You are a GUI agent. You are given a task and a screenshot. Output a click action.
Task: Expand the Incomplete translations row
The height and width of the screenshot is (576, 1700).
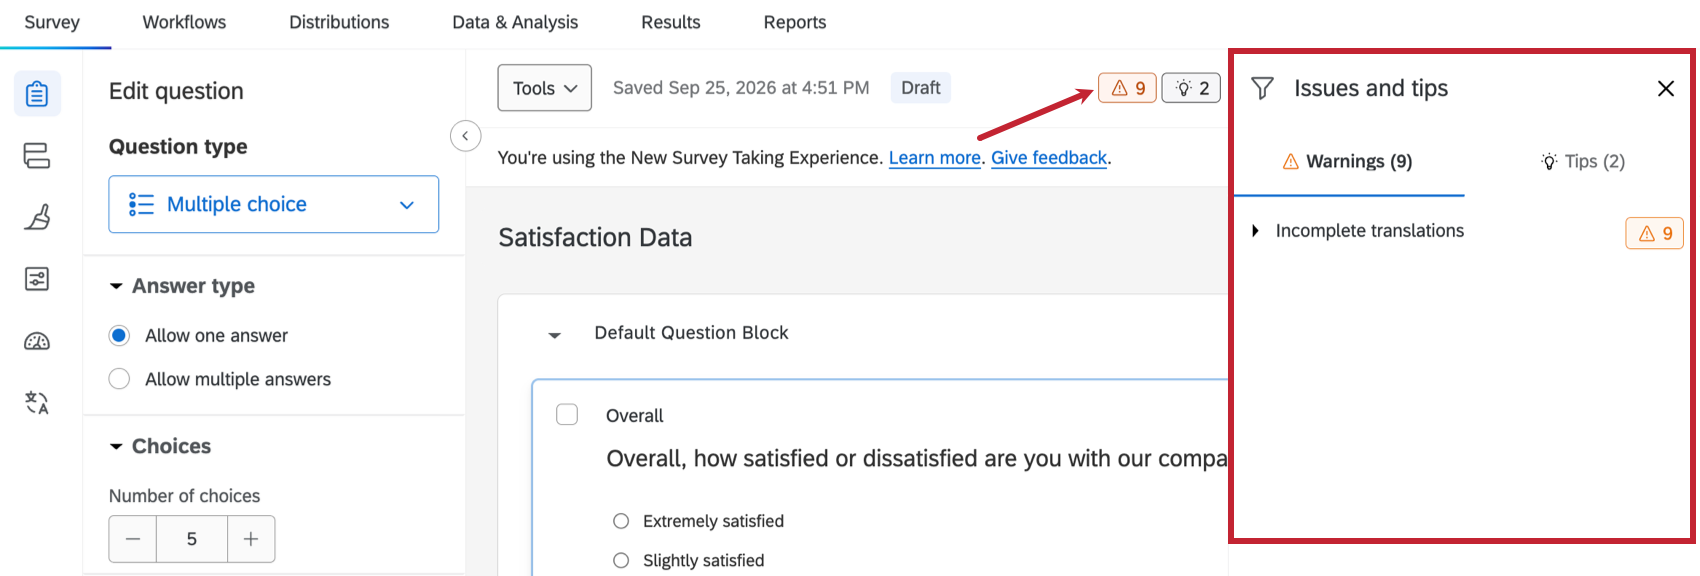tap(1255, 231)
